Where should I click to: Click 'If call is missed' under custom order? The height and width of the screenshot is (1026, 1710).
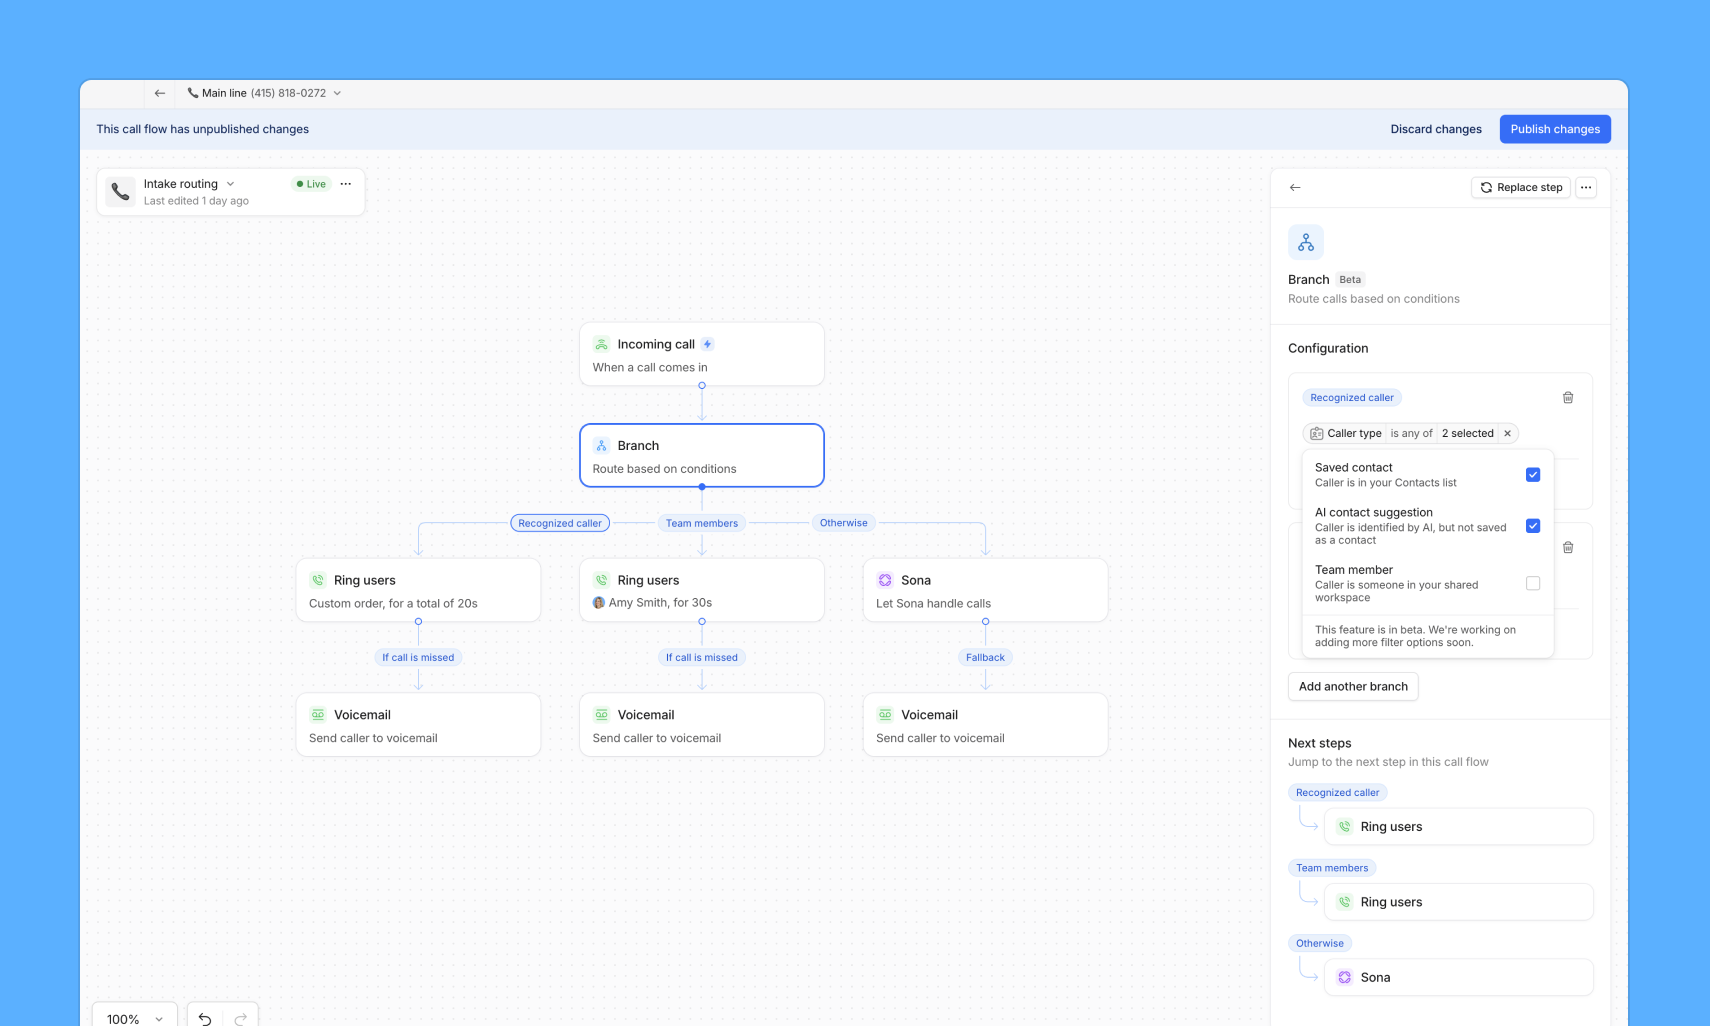click(x=418, y=657)
